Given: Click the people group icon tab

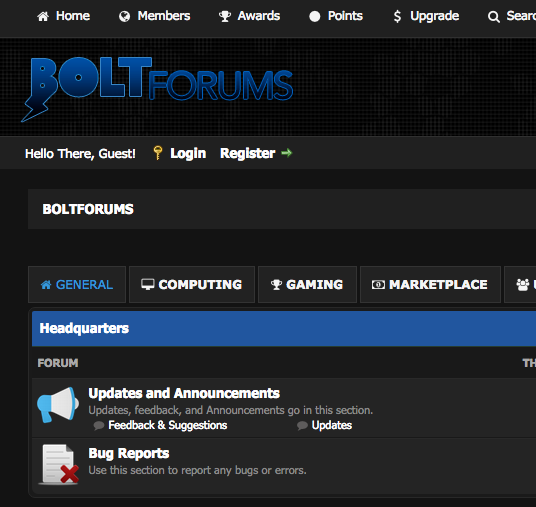Looking at the screenshot, I should (x=523, y=284).
